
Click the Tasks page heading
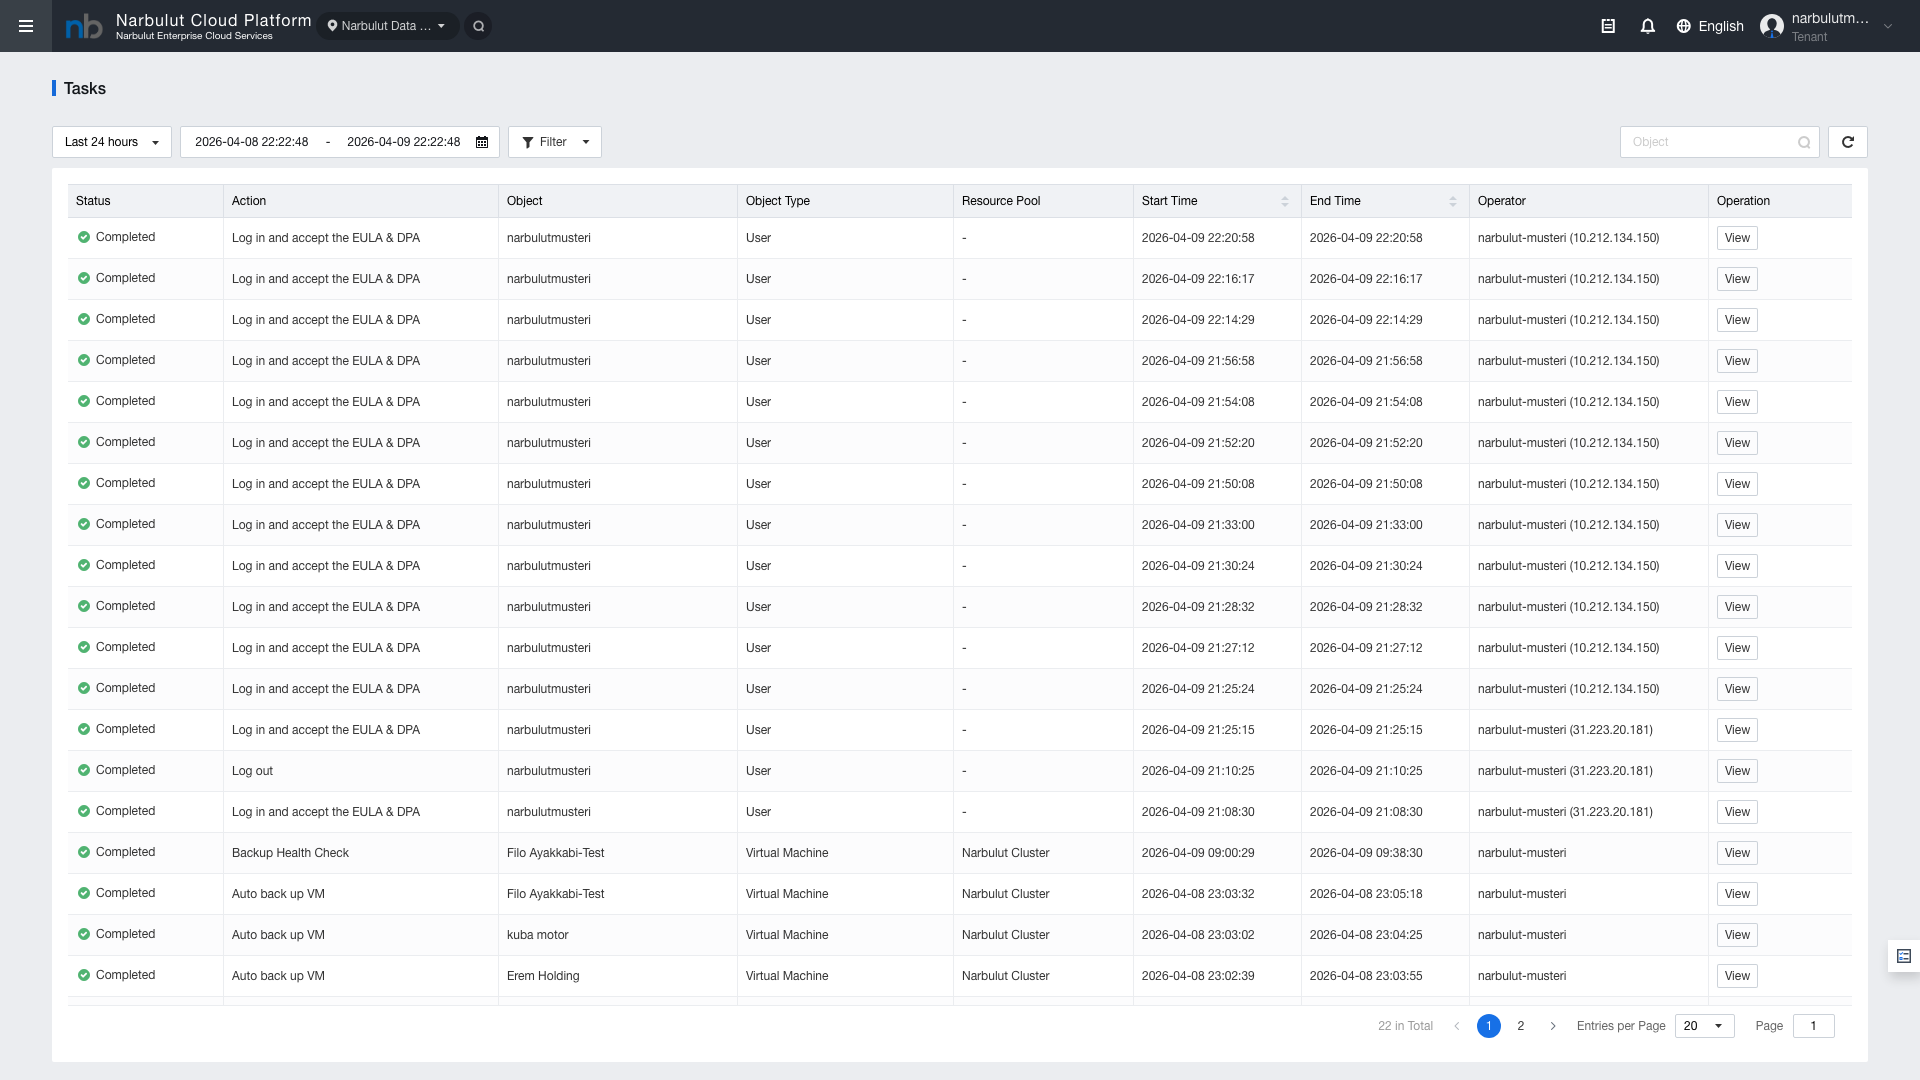click(x=85, y=89)
